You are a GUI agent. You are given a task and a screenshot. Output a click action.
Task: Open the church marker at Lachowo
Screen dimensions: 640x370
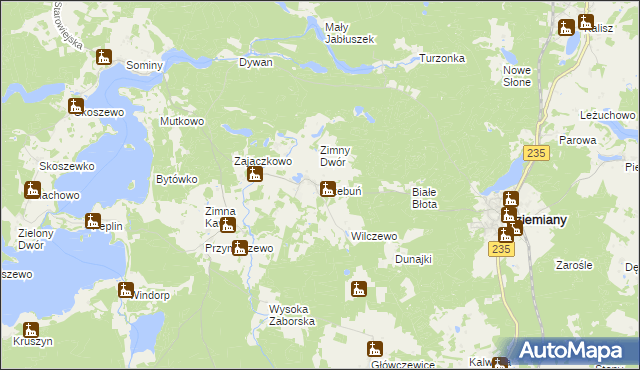coord(32,190)
